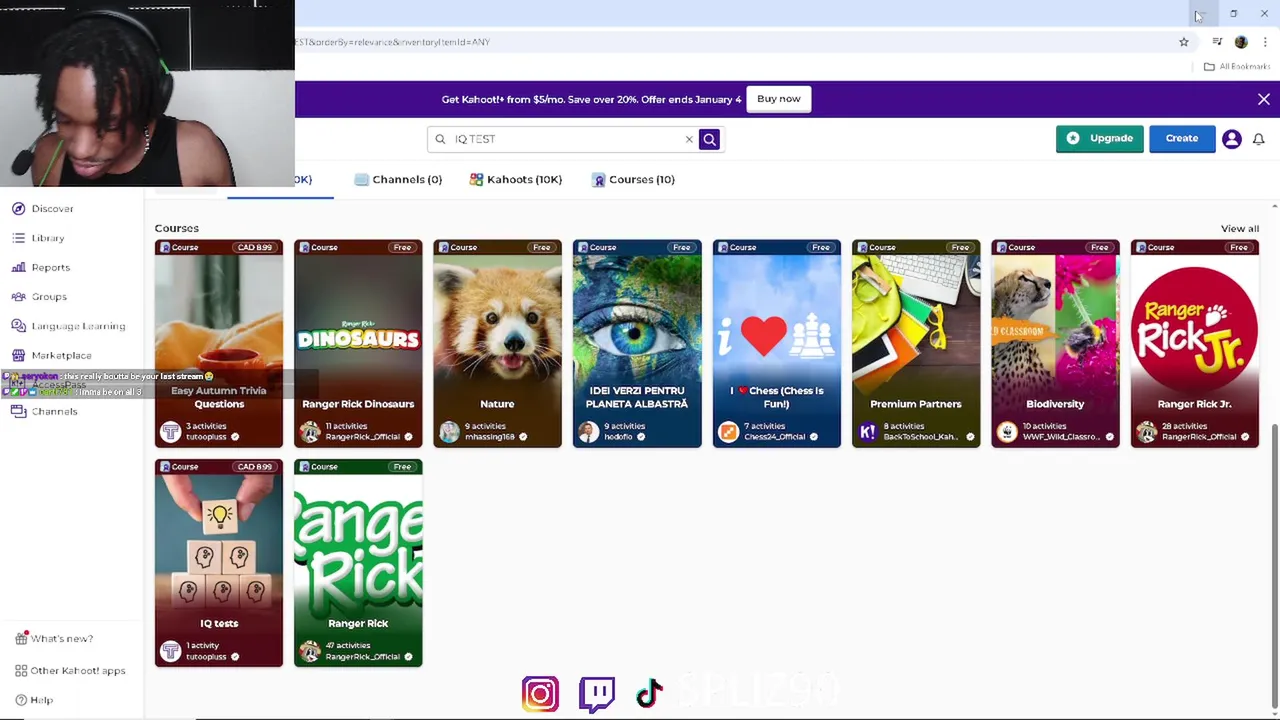Screen dimensions: 1280x720
Task: Open Library in the sidebar
Action: 39,238
